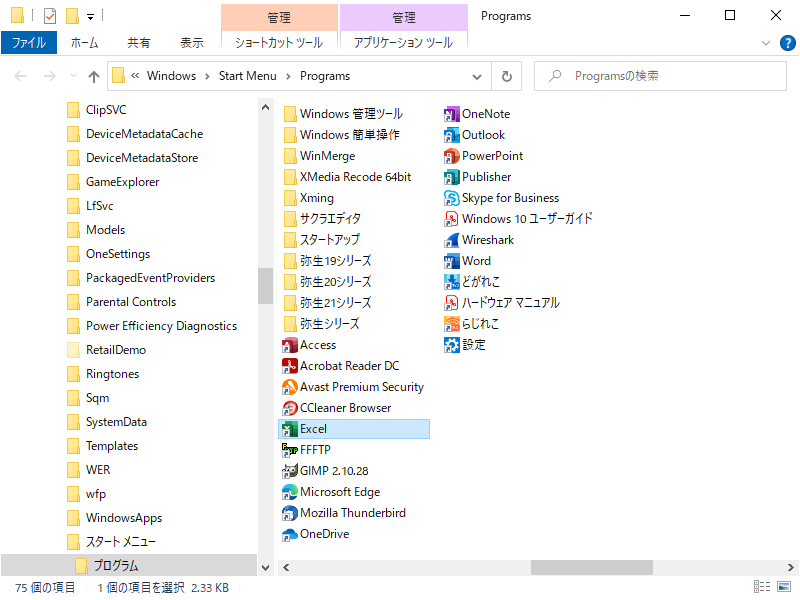Select the FFFTP shortcut icon
This screenshot has height=600, width=800.
pyautogui.click(x=290, y=450)
